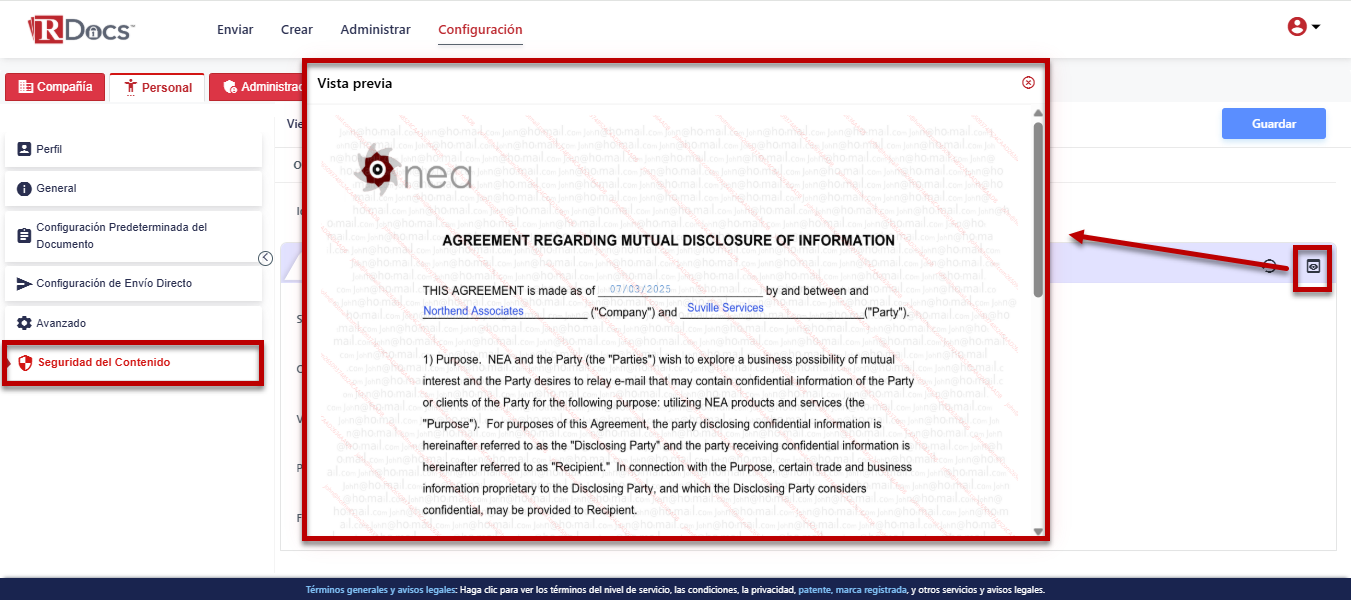Click the Seguridad del Contenido shield icon
Viewport: 1351px width, 600px height.
(26, 363)
